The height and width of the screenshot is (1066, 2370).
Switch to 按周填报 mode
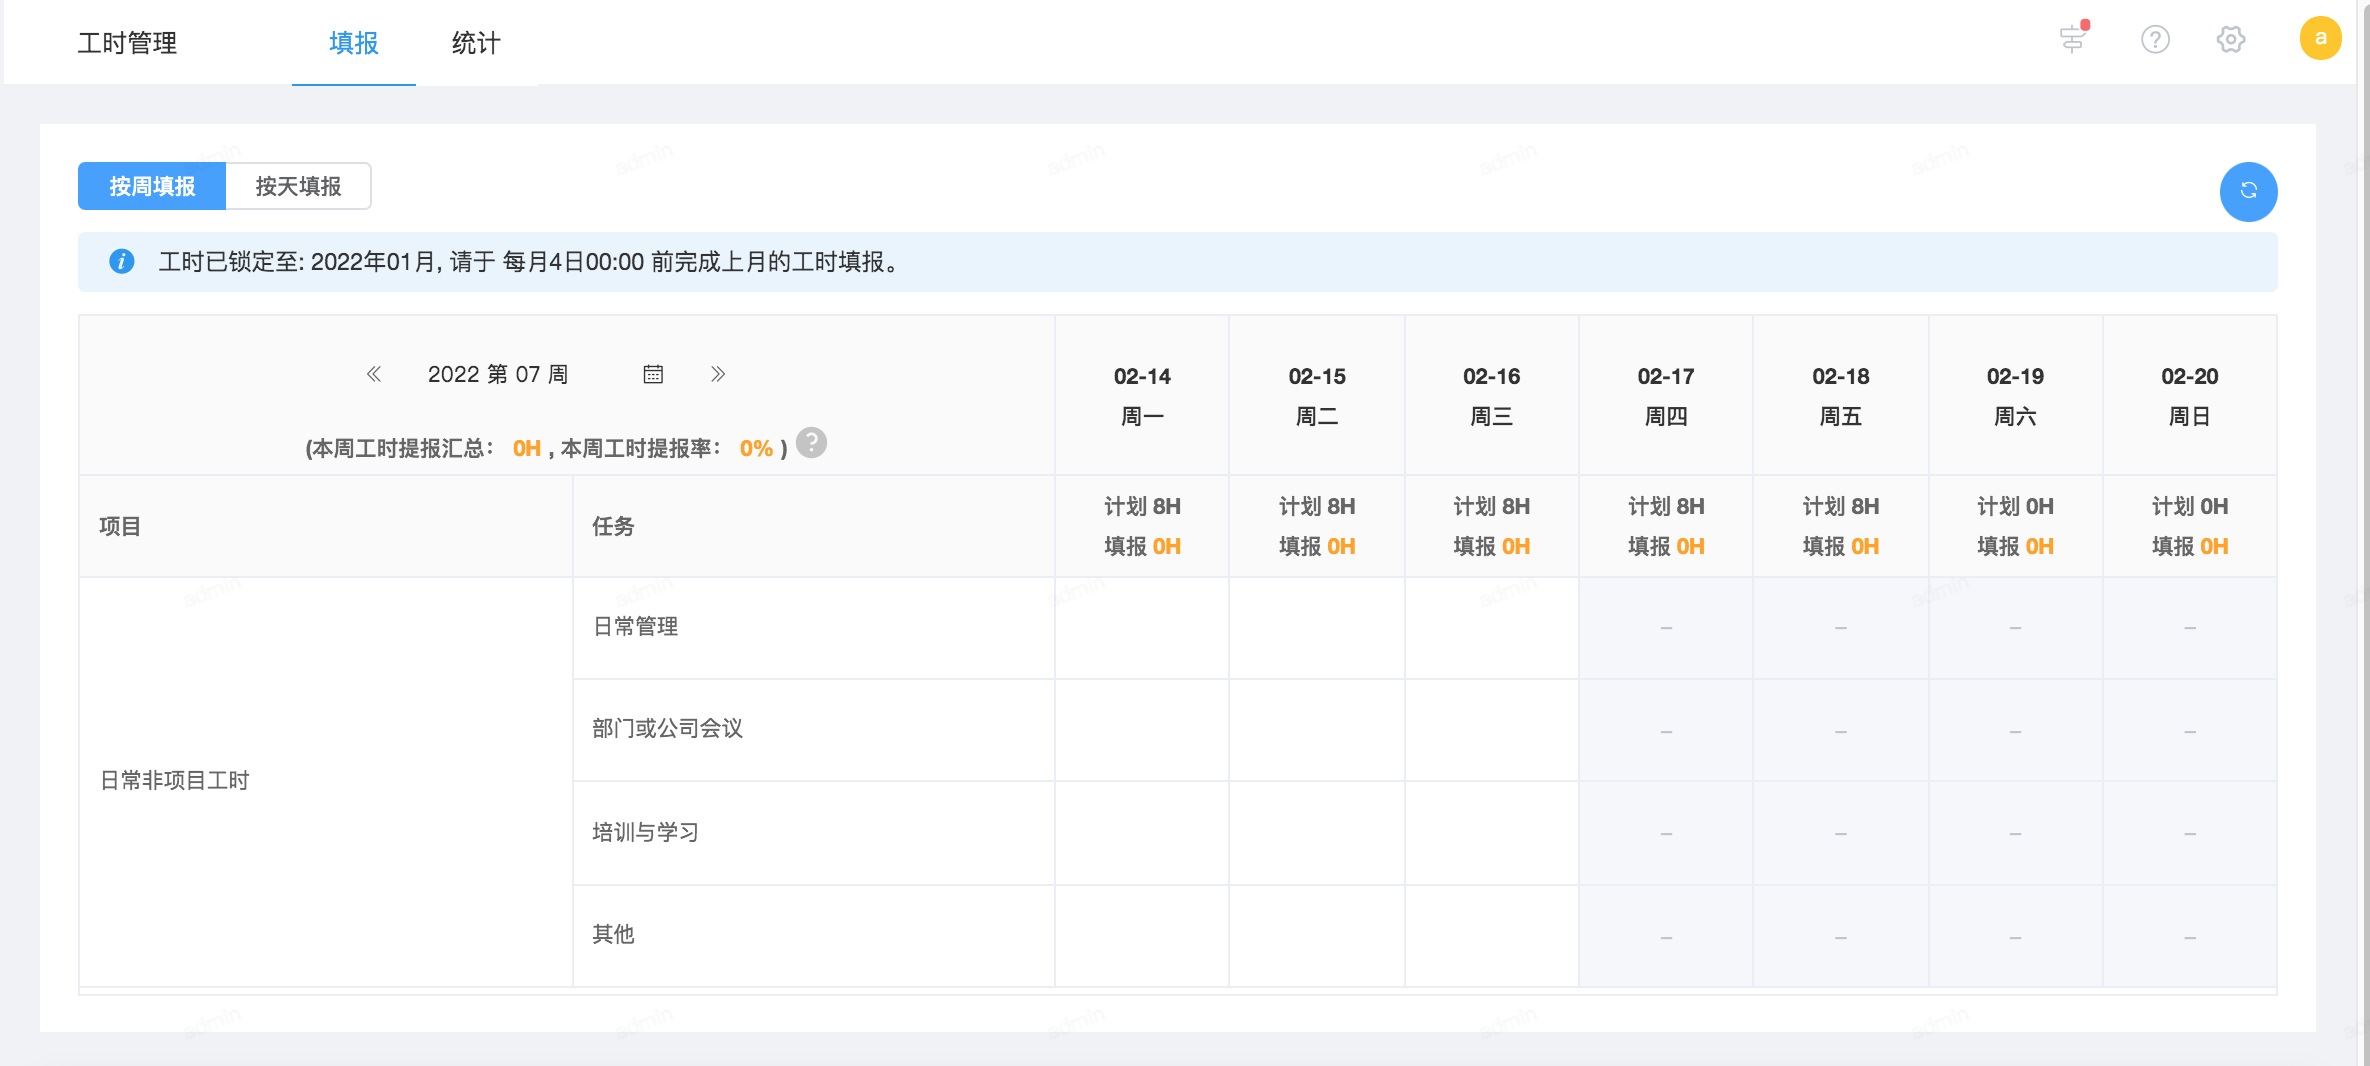coord(152,186)
